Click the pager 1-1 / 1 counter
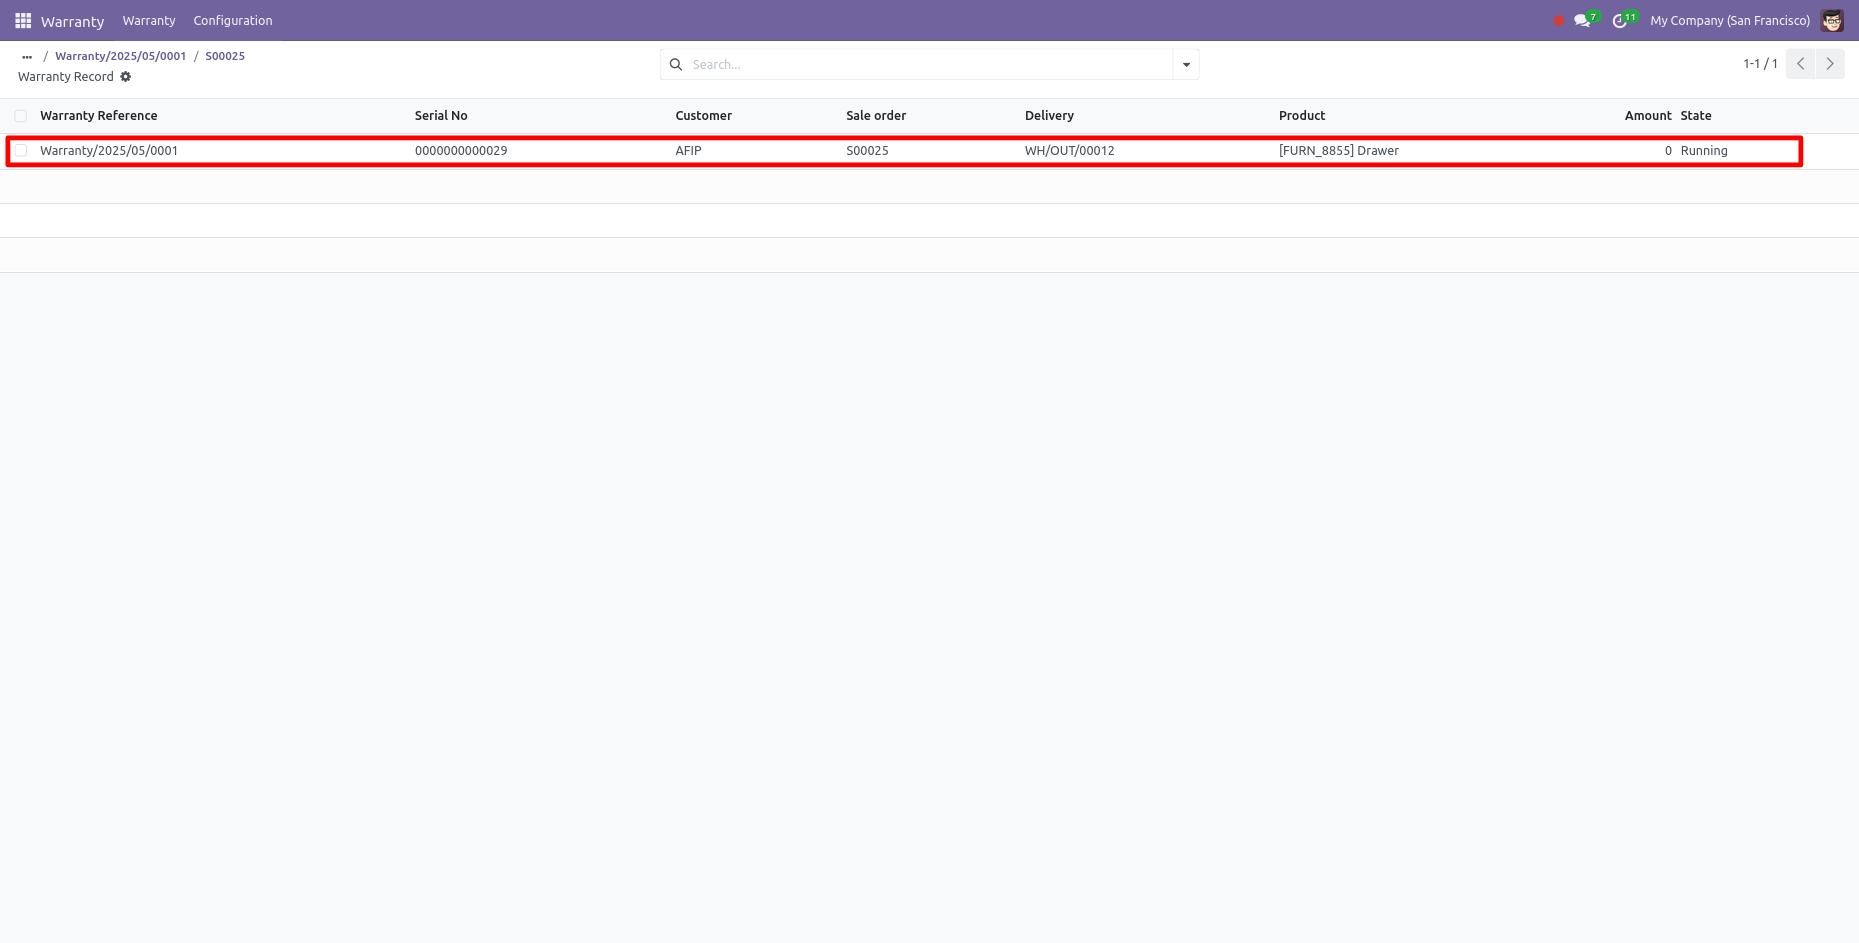The height and width of the screenshot is (943, 1859). pos(1760,63)
